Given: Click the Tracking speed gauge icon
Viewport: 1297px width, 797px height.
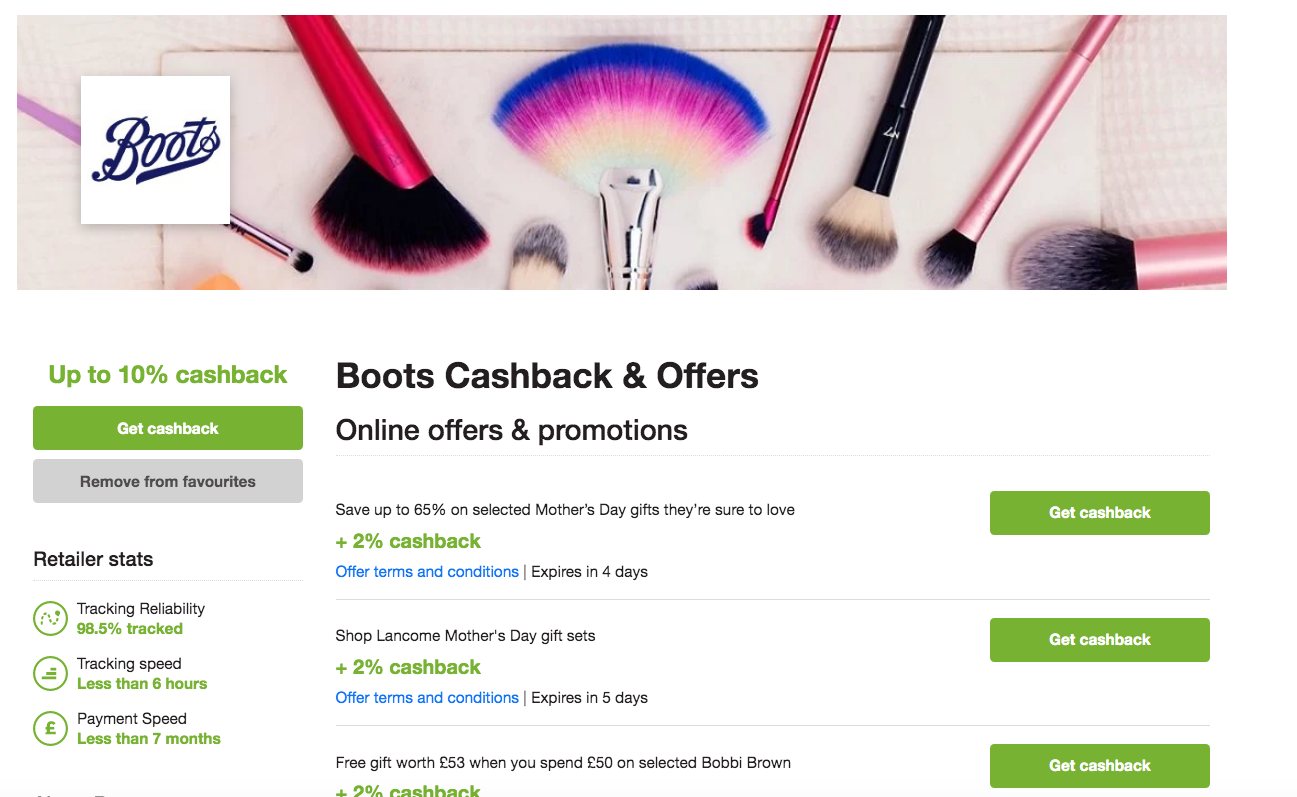Looking at the screenshot, I should click(50, 673).
